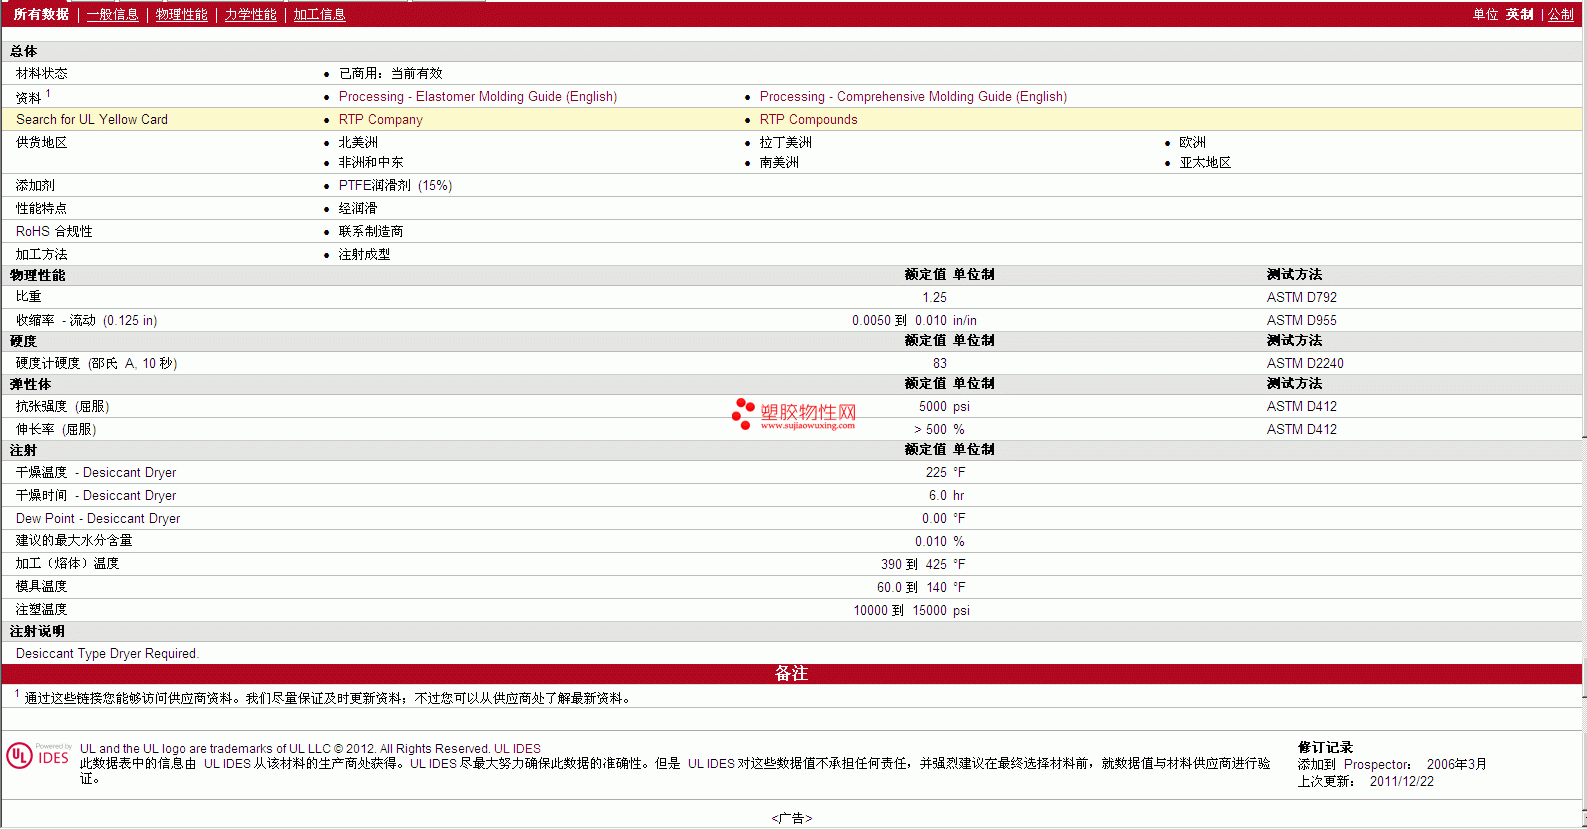1587x830 pixels.
Task: Click the ASTM D792 test method
Action: point(1302,297)
